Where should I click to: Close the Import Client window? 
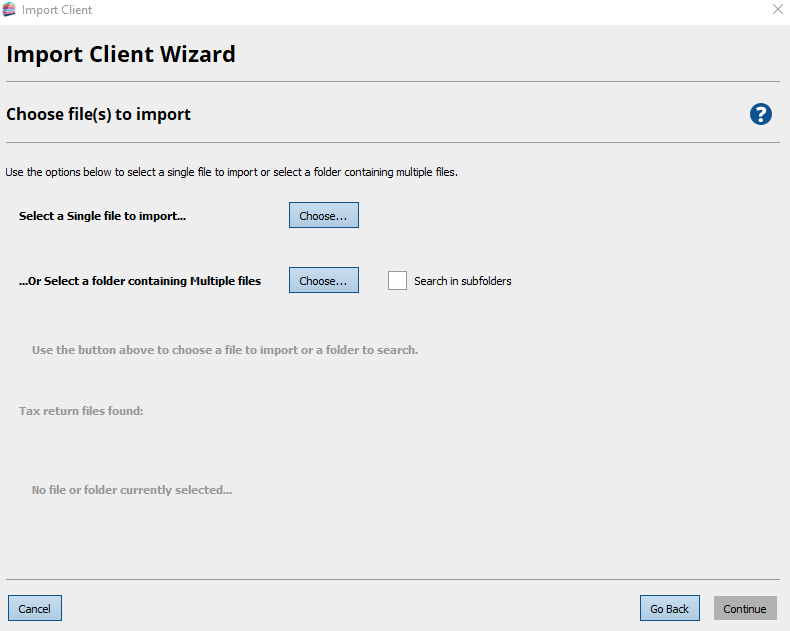point(777,10)
